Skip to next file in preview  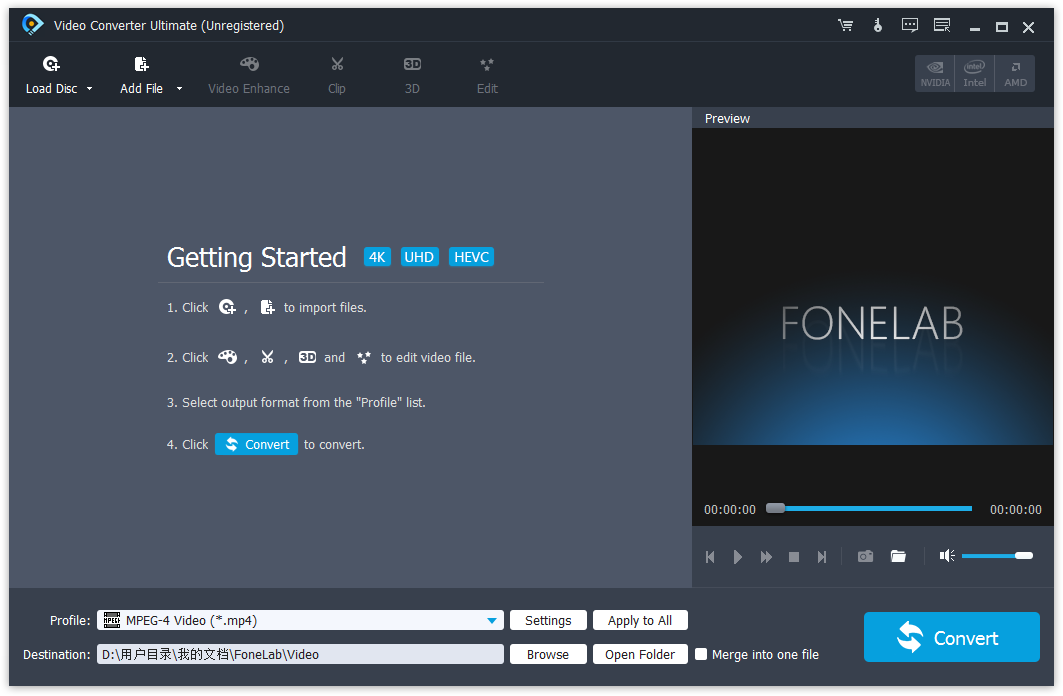pyautogui.click(x=822, y=556)
